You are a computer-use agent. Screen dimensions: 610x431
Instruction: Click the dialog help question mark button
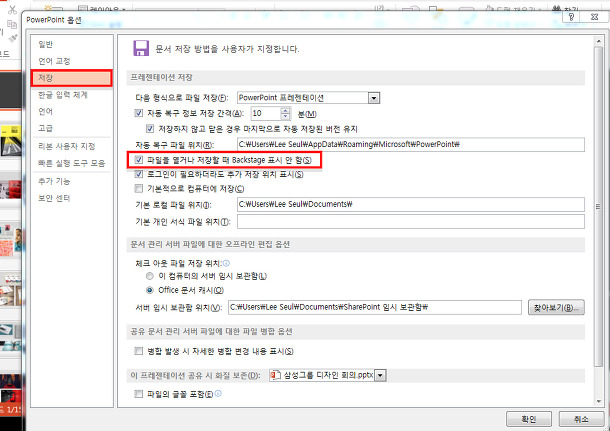(571, 16)
